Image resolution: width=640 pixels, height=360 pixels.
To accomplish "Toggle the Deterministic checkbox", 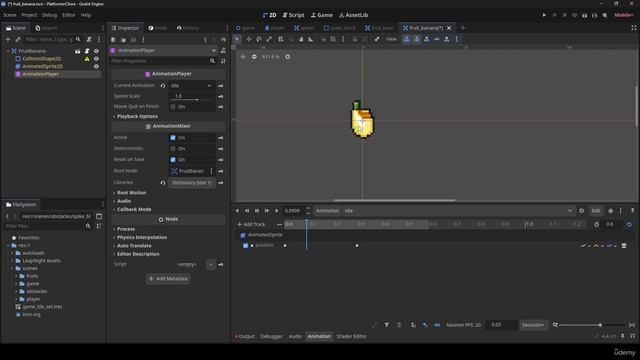I will click(173, 149).
